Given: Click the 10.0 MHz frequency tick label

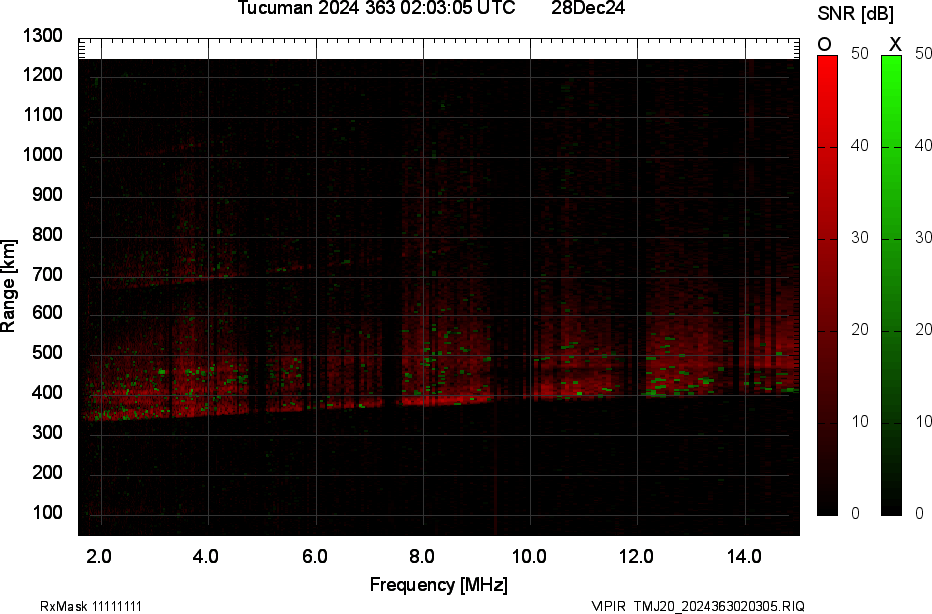Looking at the screenshot, I should coord(529,555).
